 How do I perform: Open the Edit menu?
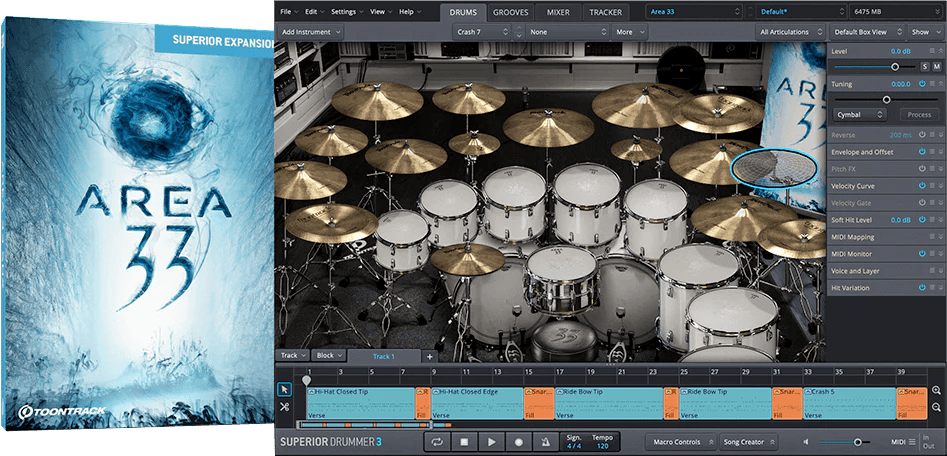pos(314,11)
